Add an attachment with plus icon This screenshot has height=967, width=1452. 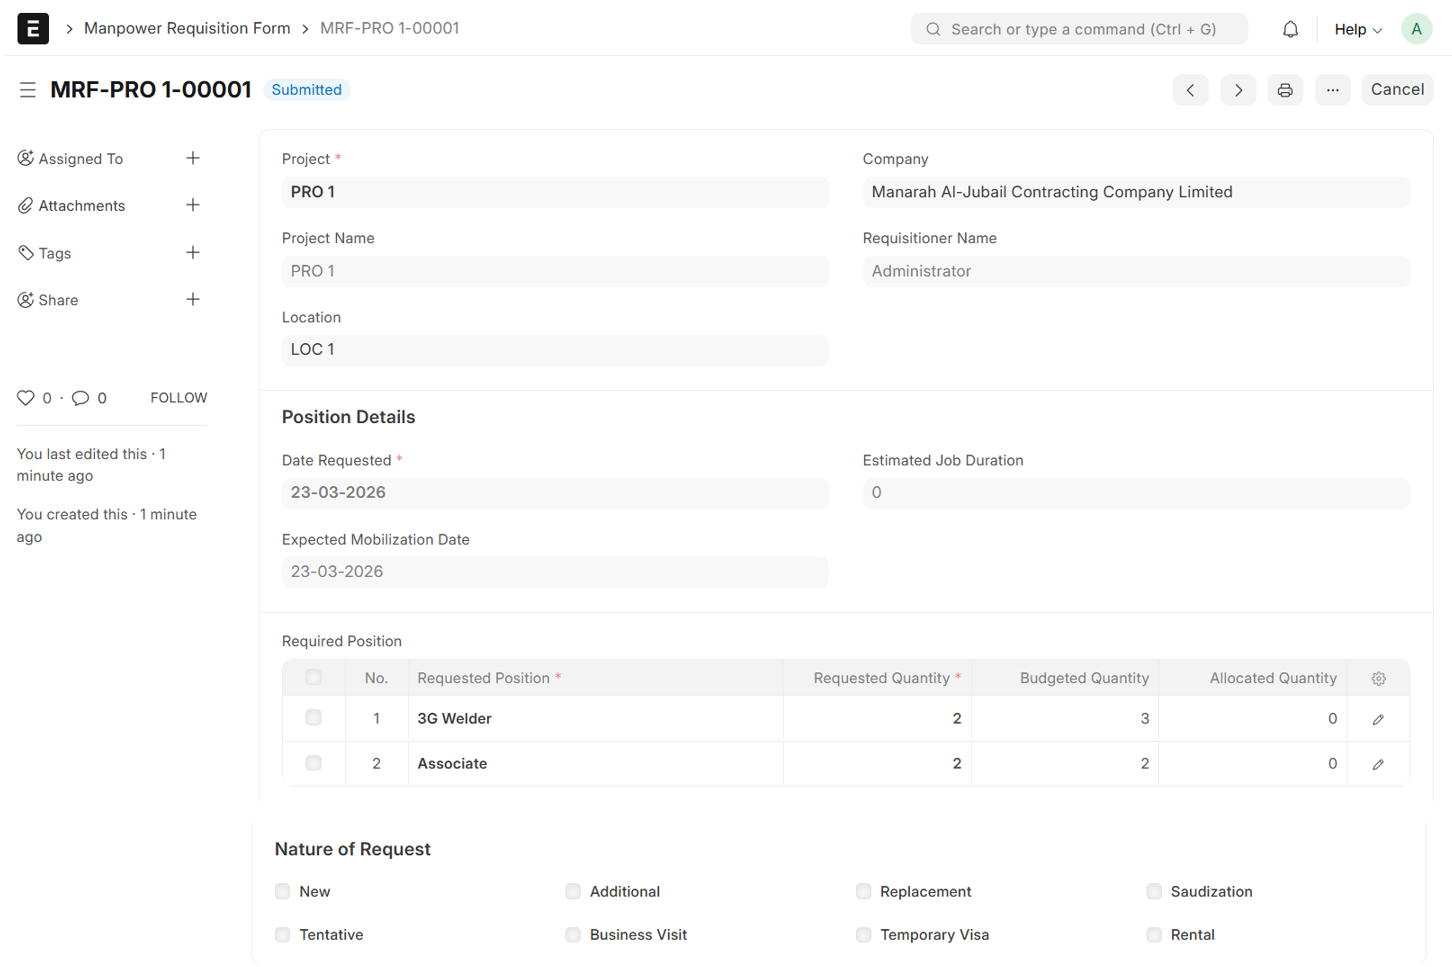(x=193, y=205)
